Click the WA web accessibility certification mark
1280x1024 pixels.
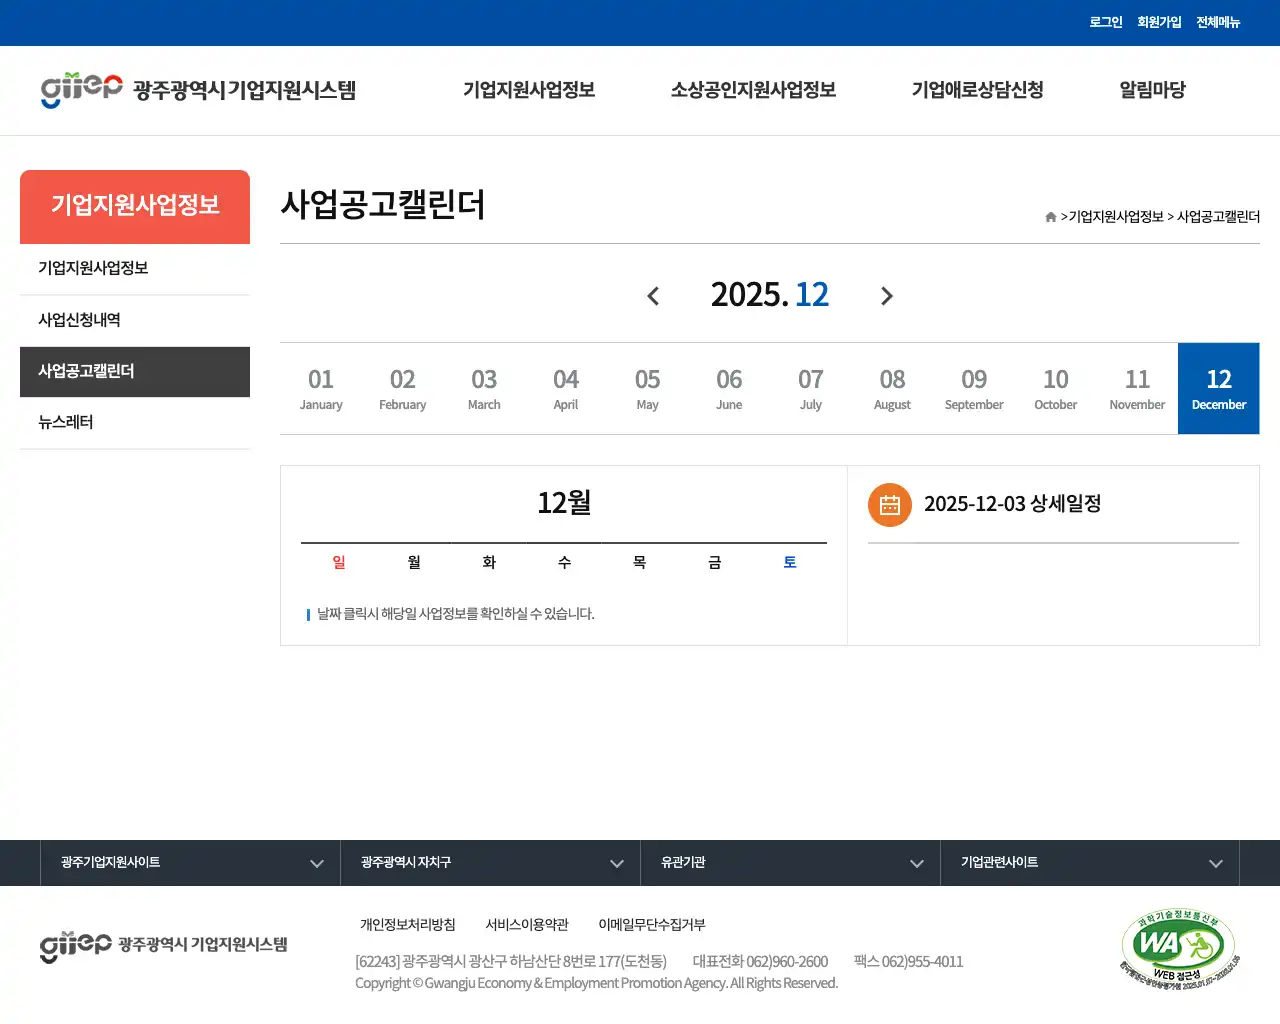coord(1176,947)
